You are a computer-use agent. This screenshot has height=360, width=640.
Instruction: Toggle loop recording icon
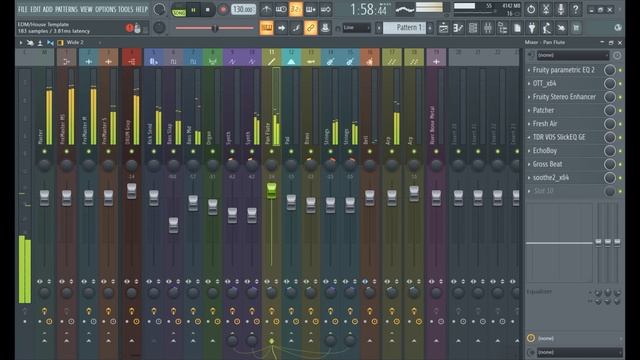click(x=326, y=9)
